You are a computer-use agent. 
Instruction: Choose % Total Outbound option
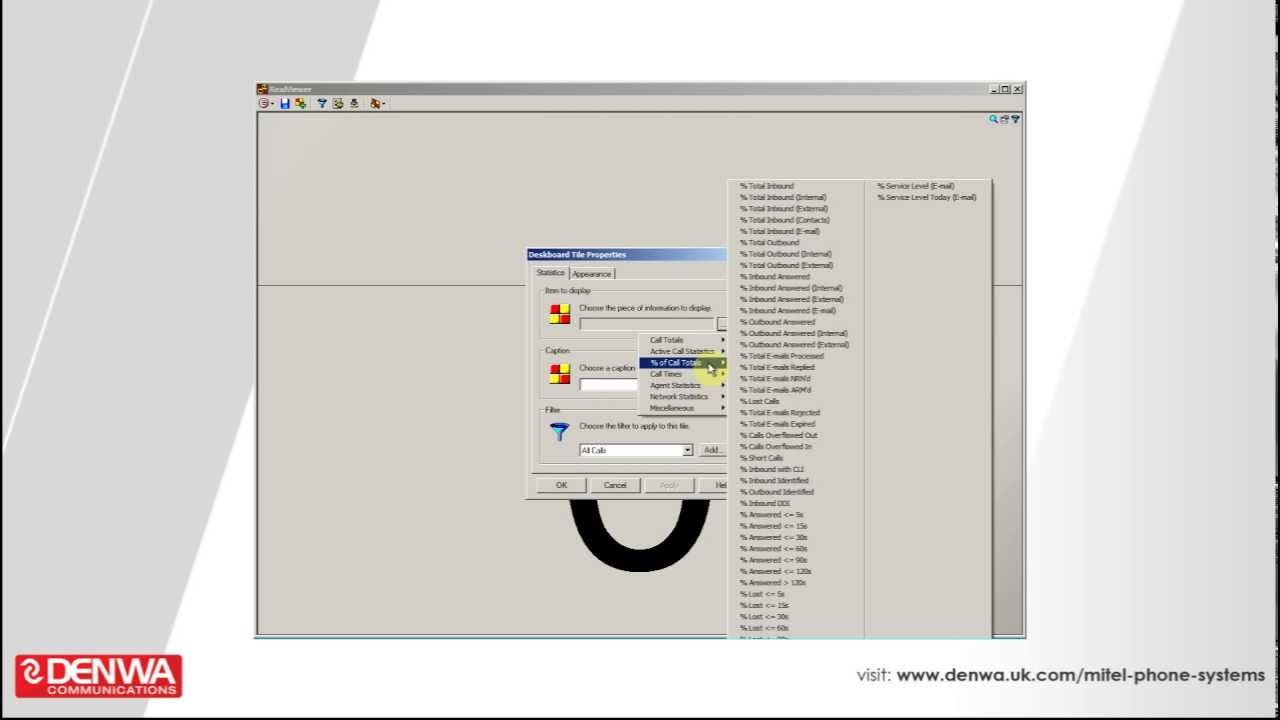point(770,242)
